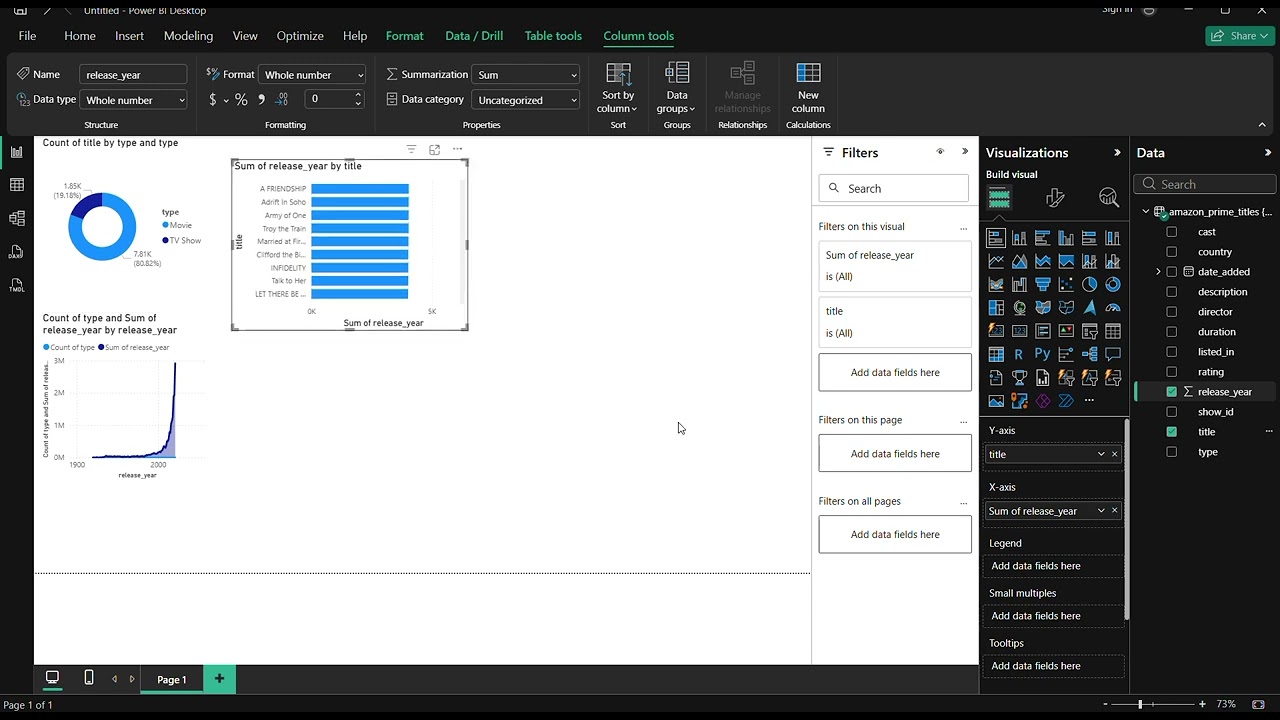Open the Format Whole number dropdown
This screenshot has width=1280, height=720.
pos(313,74)
